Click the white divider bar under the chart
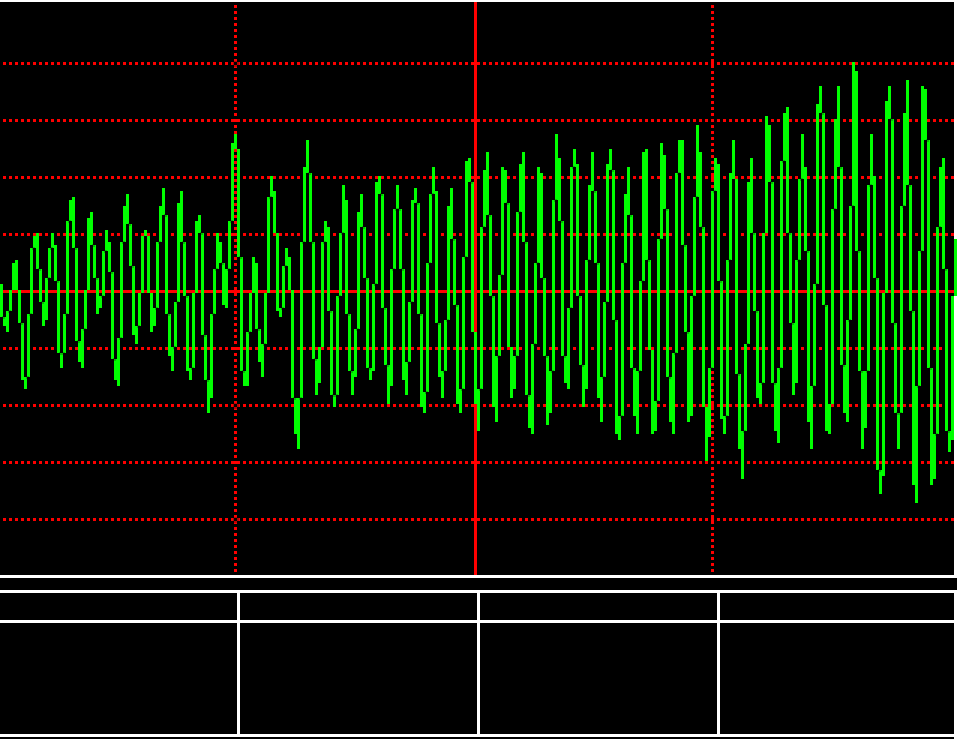The height and width of the screenshot is (739, 957). pos(478,577)
